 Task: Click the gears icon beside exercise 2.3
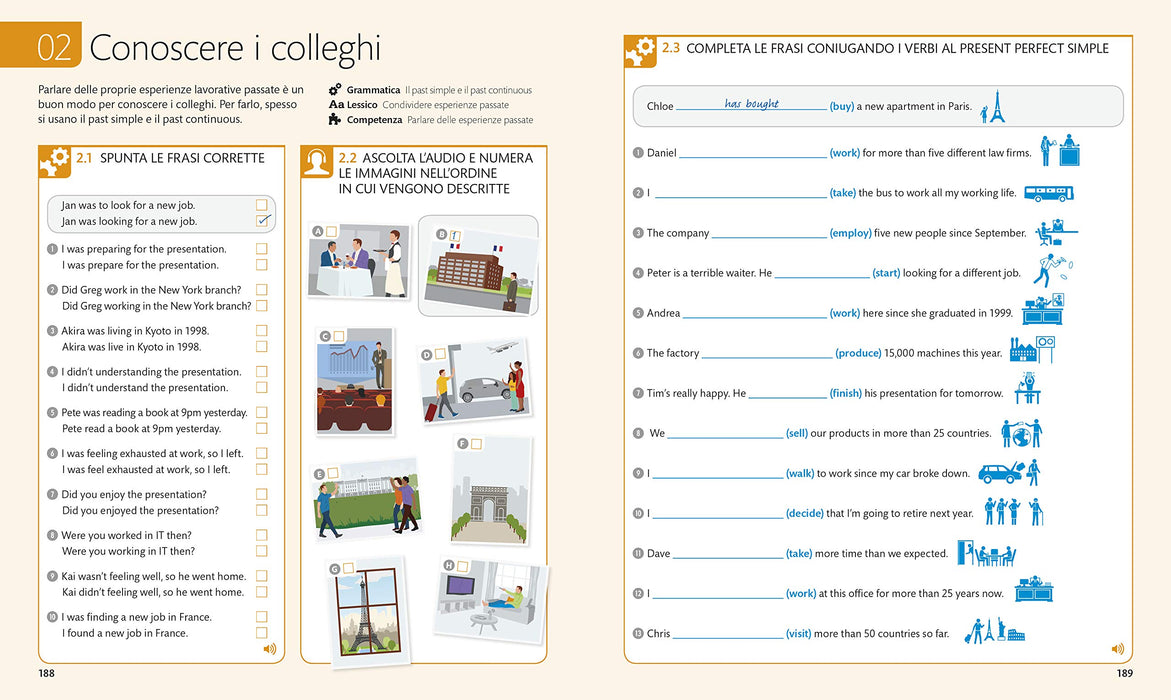[640, 52]
